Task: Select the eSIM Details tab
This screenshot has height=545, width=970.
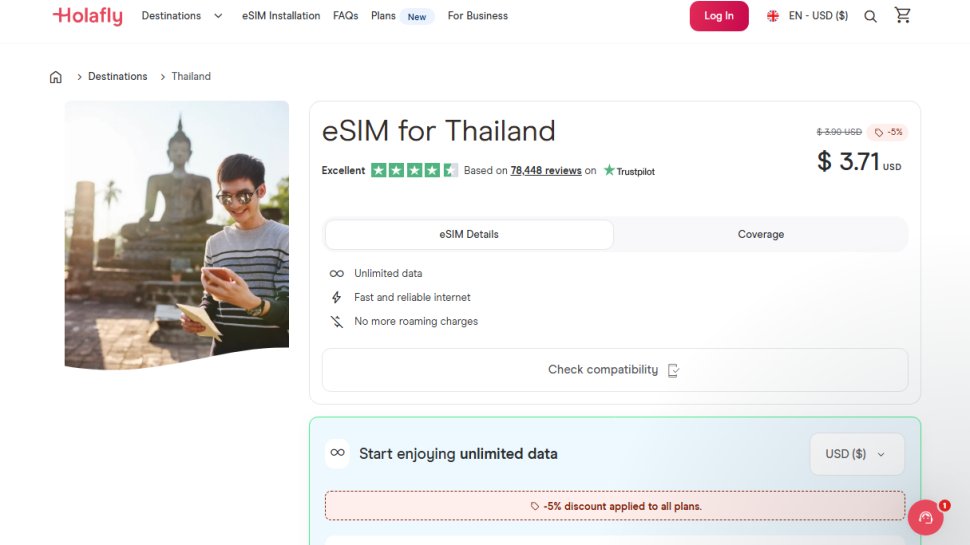Action: tap(468, 234)
